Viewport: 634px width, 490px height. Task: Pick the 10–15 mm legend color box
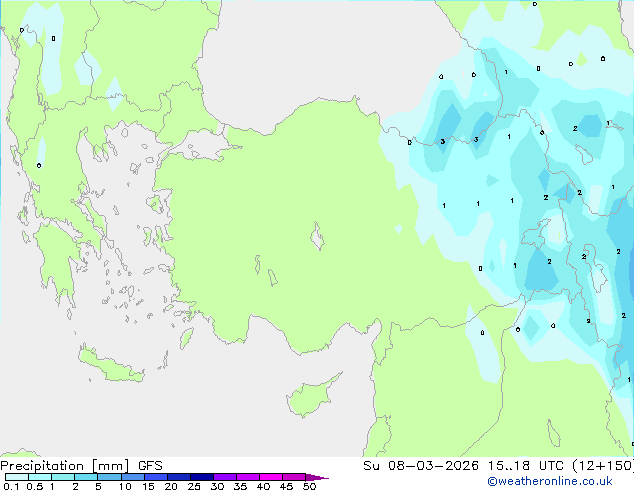[x=132, y=477]
